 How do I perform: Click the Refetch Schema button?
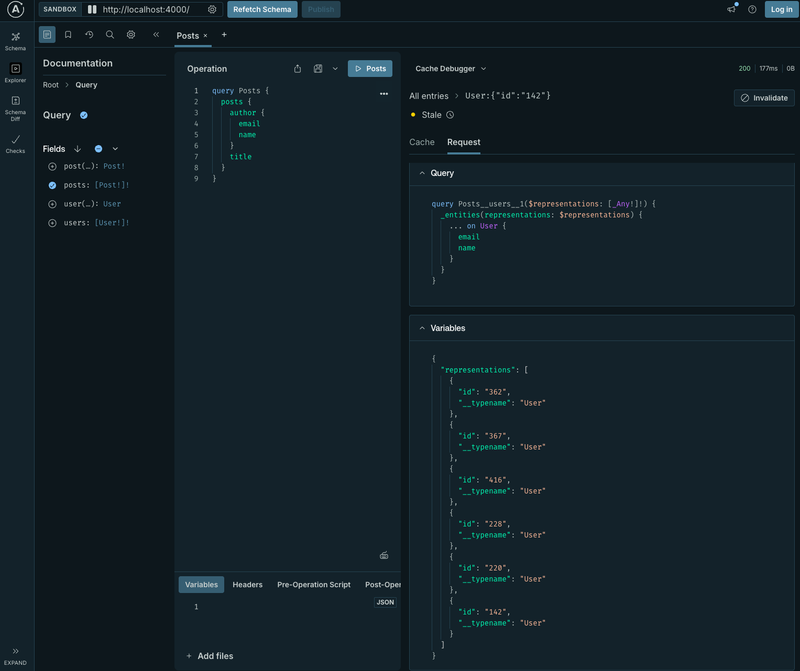[261, 9]
